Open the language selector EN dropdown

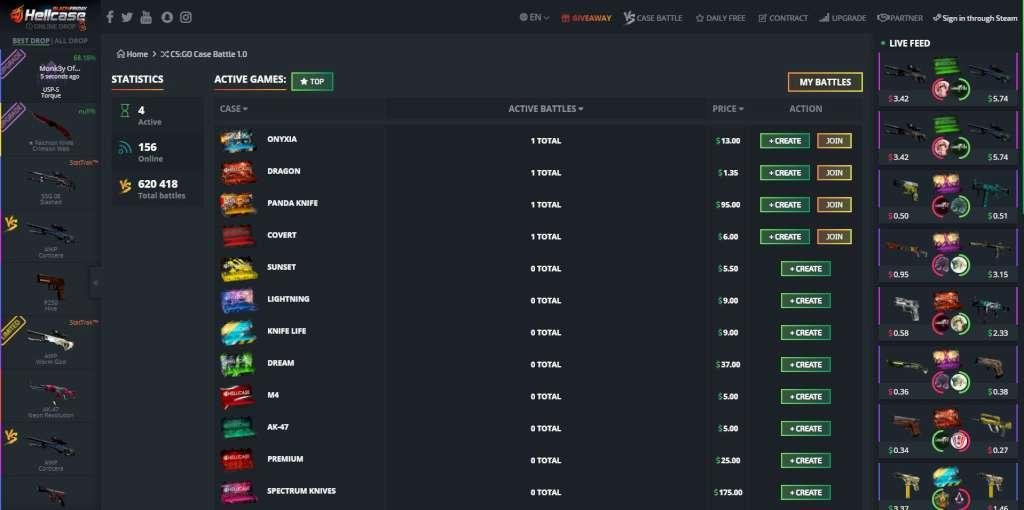534,18
